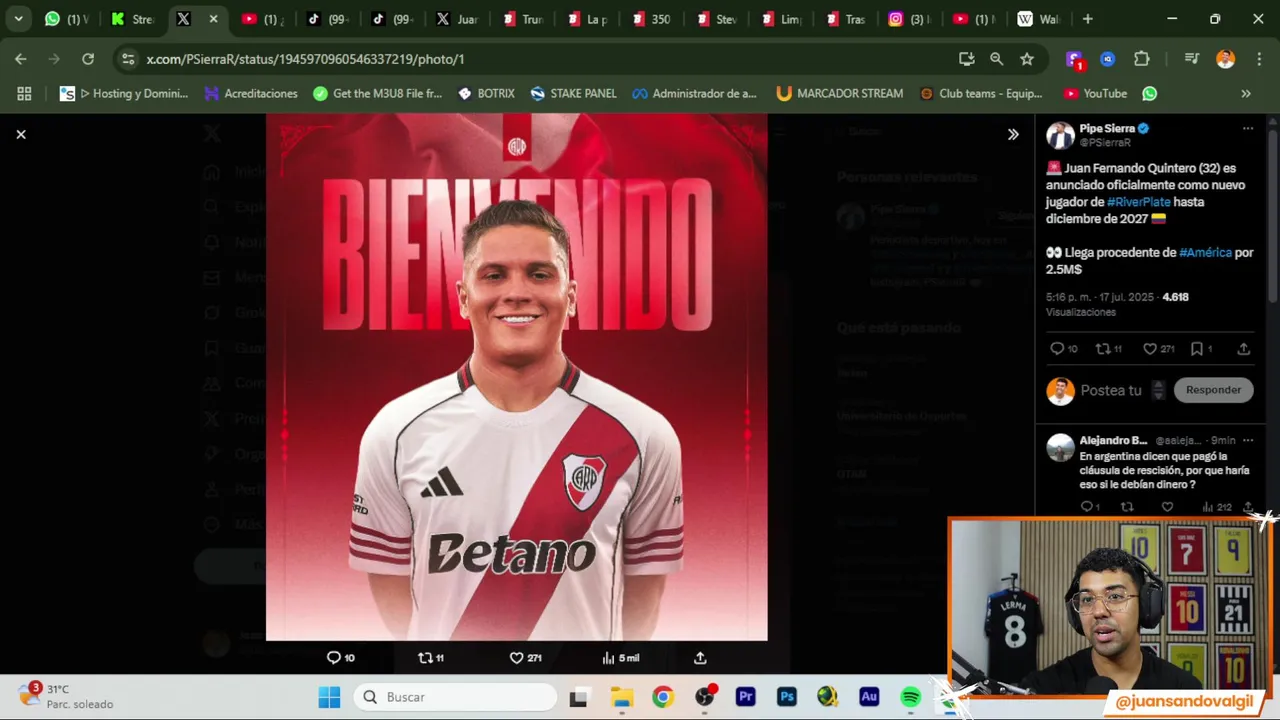This screenshot has height=720, width=1280.
Task: Open Adobe Audition from the taskbar
Action: coord(868,697)
